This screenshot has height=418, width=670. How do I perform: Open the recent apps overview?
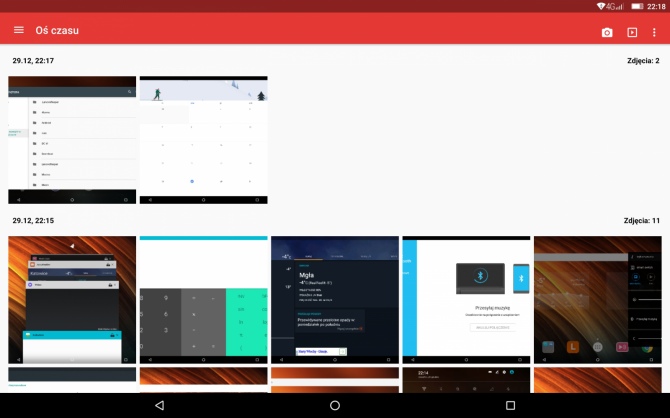[510, 405]
